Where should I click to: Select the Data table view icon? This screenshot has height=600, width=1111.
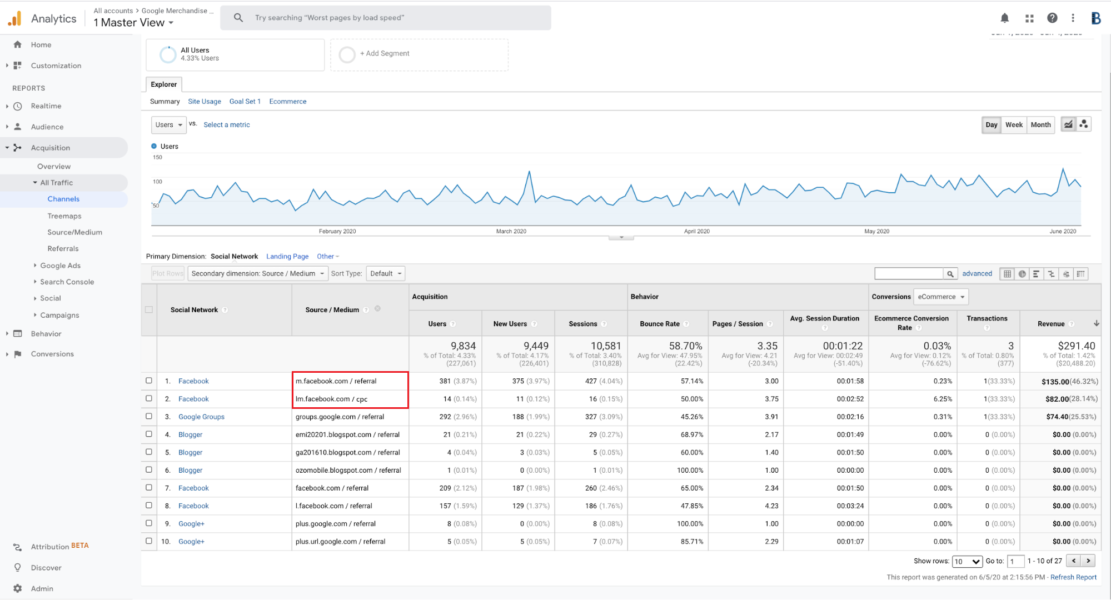(1007, 273)
